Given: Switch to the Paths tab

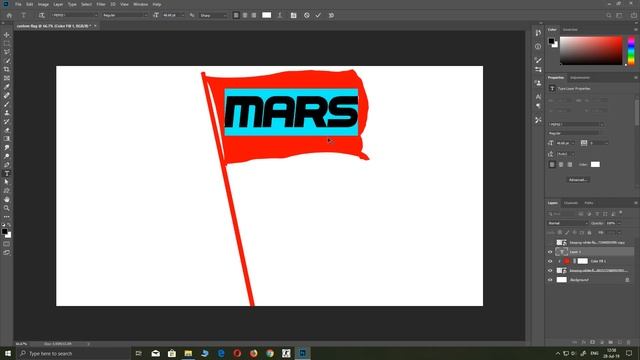Looking at the screenshot, I should 589,203.
